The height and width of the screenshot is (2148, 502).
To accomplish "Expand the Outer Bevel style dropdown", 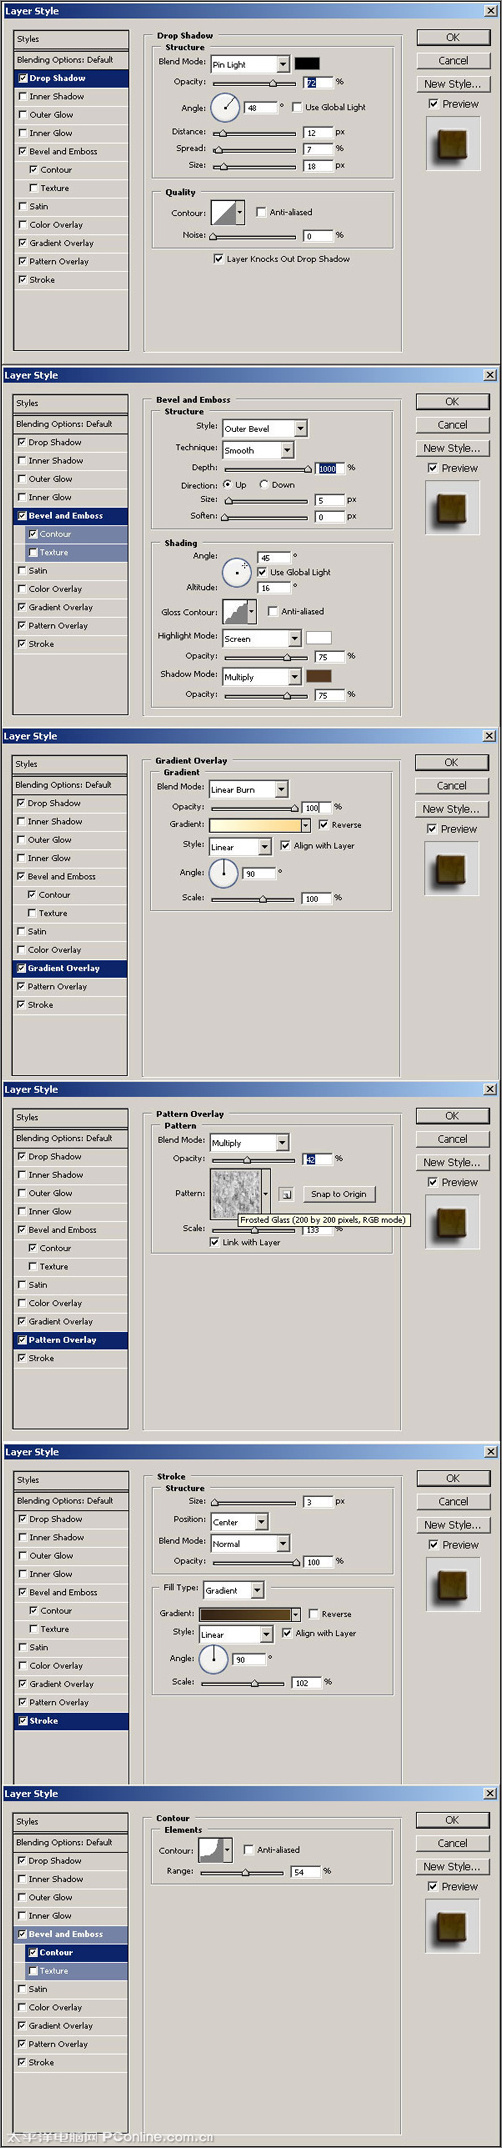I will (x=264, y=428).
